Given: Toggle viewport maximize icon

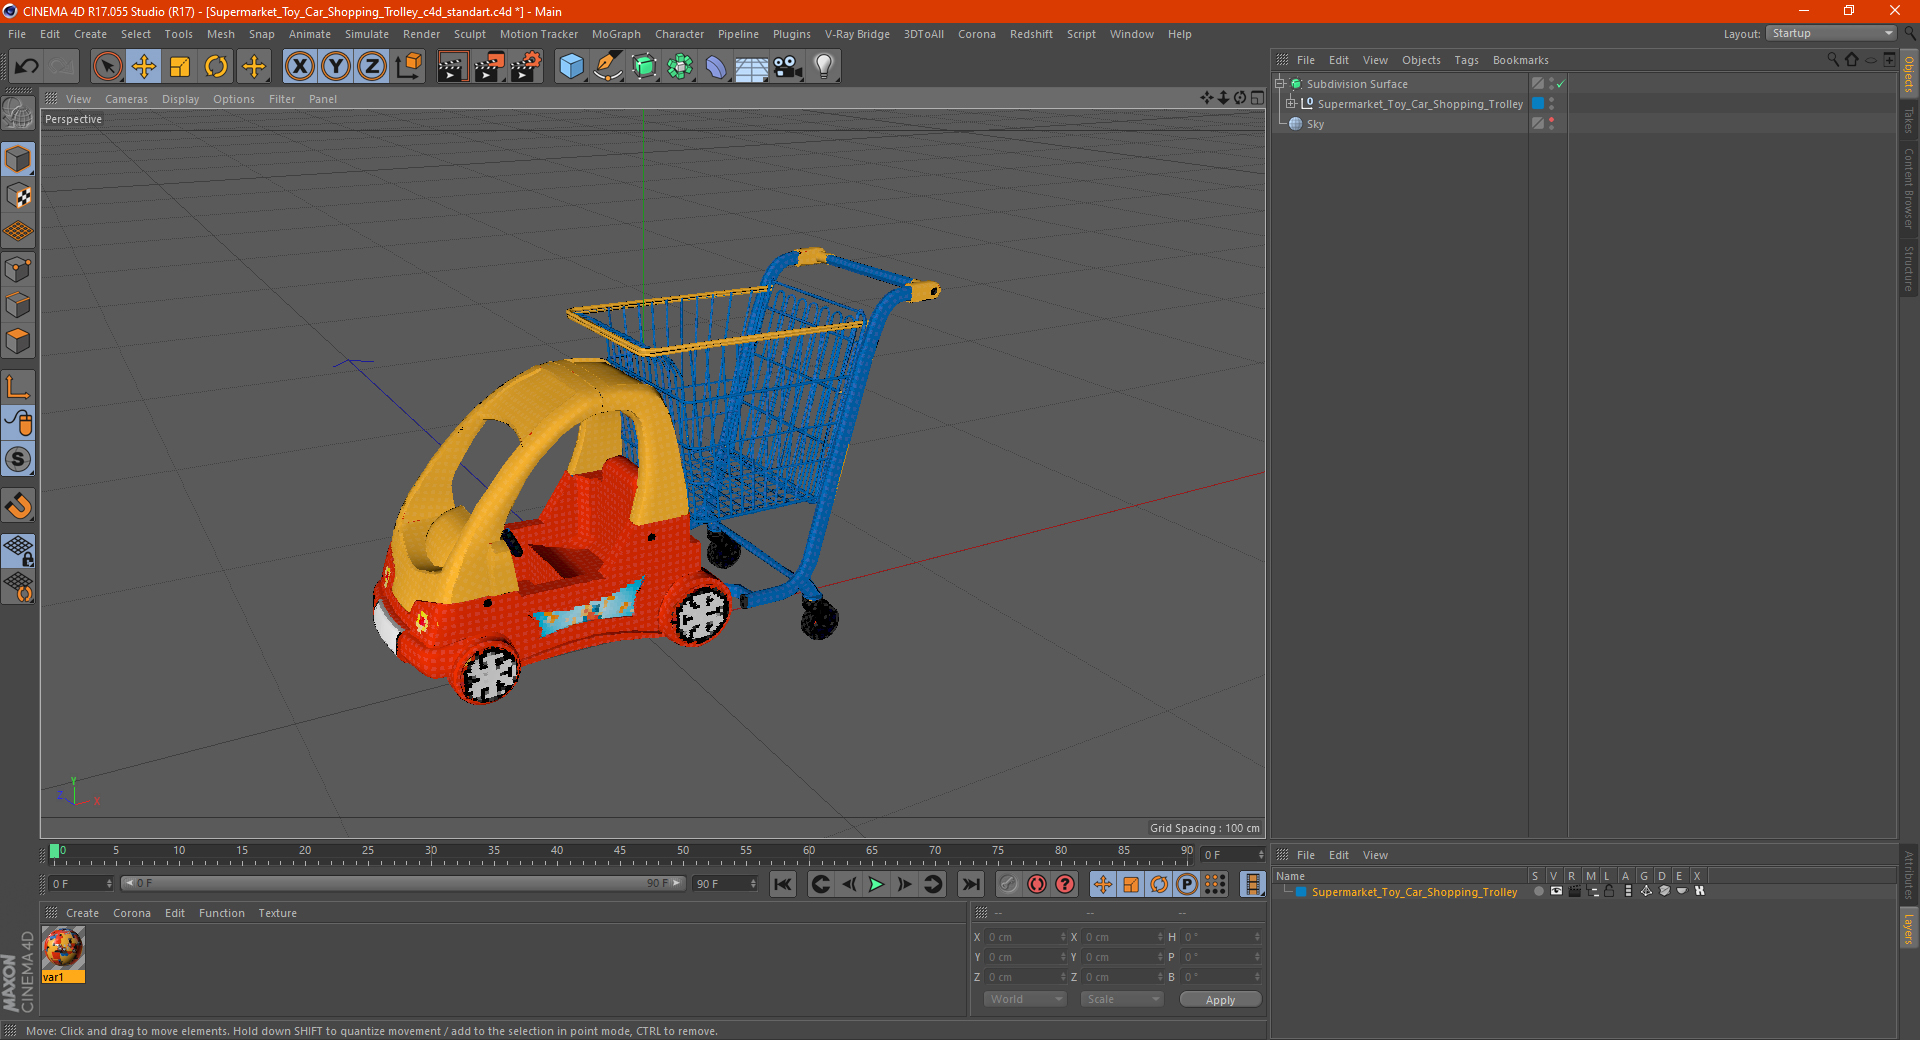Looking at the screenshot, I should [x=1257, y=98].
